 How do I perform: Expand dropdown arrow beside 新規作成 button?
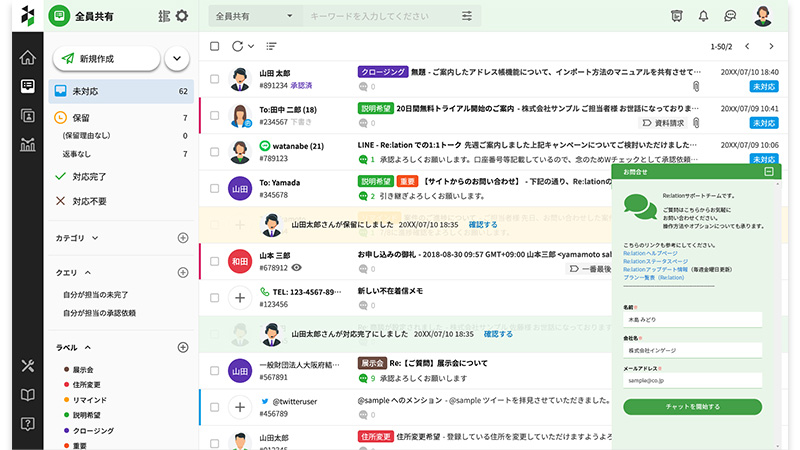pyautogui.click(x=177, y=59)
